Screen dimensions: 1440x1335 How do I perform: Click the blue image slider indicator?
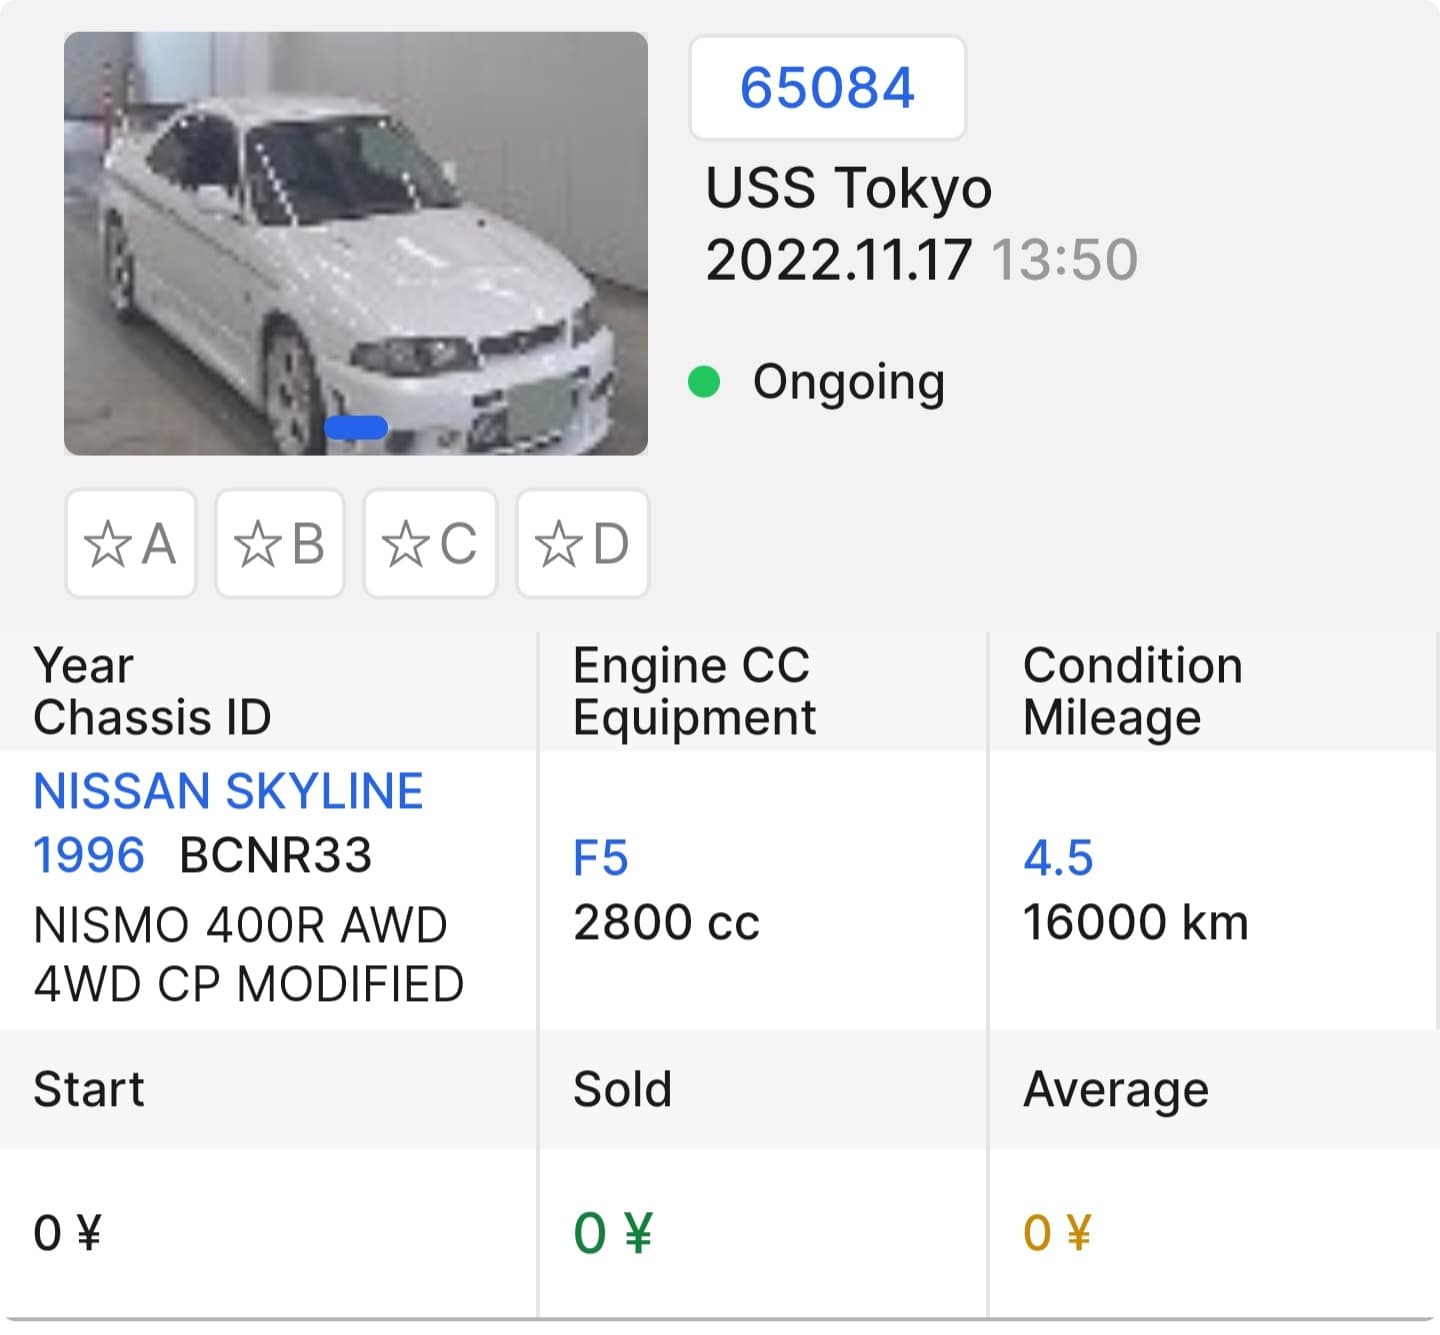tap(356, 428)
